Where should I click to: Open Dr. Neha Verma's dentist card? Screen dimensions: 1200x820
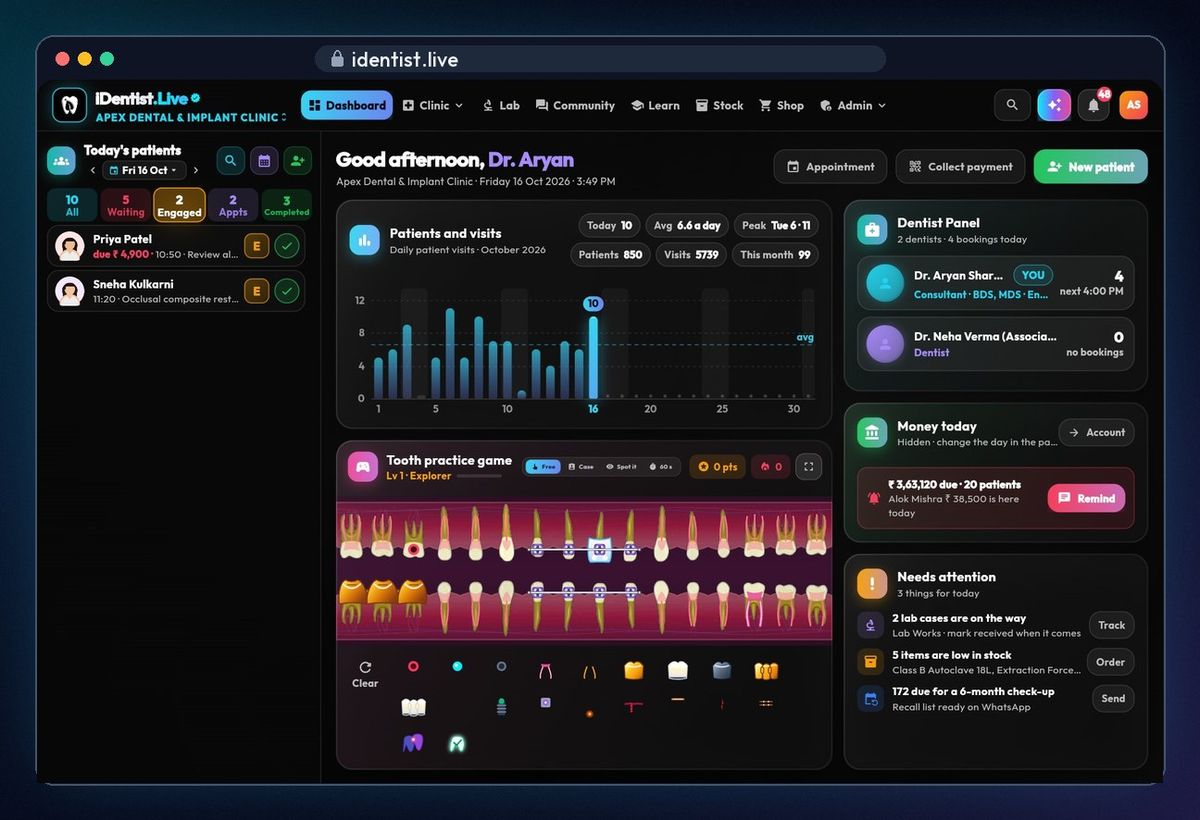coord(996,344)
